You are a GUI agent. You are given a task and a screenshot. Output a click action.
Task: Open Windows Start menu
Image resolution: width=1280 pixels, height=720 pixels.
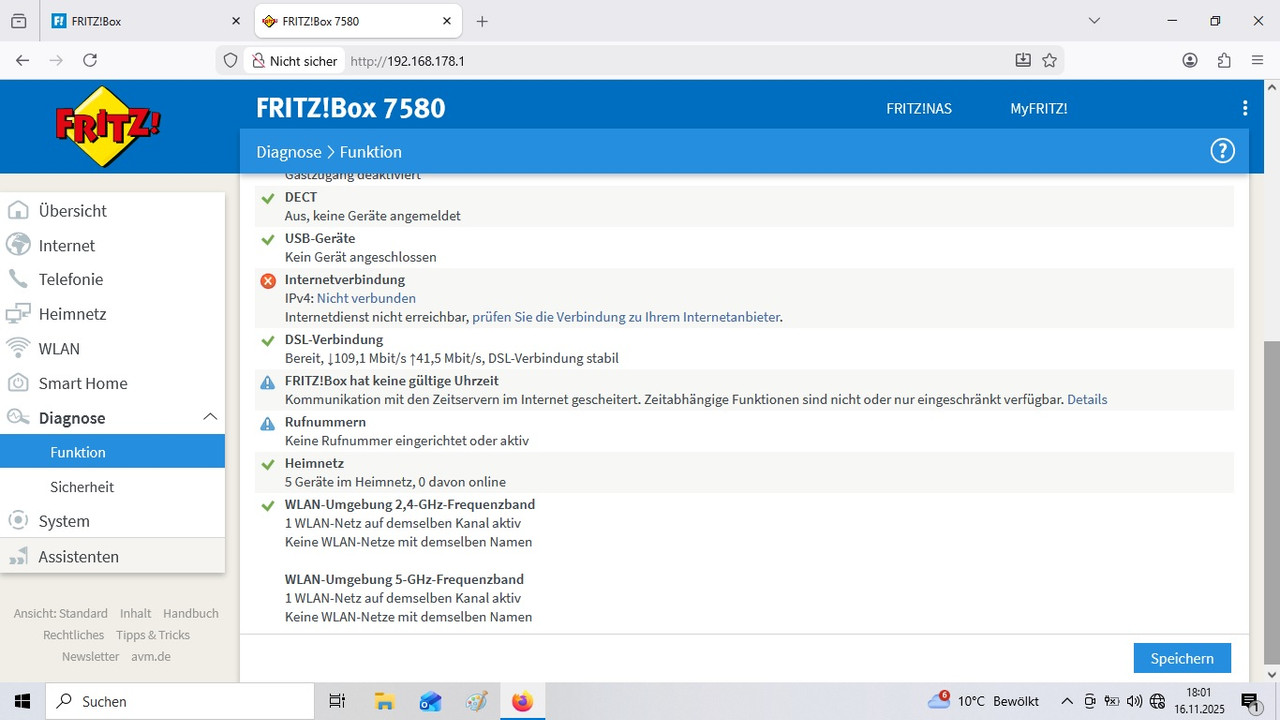22,701
